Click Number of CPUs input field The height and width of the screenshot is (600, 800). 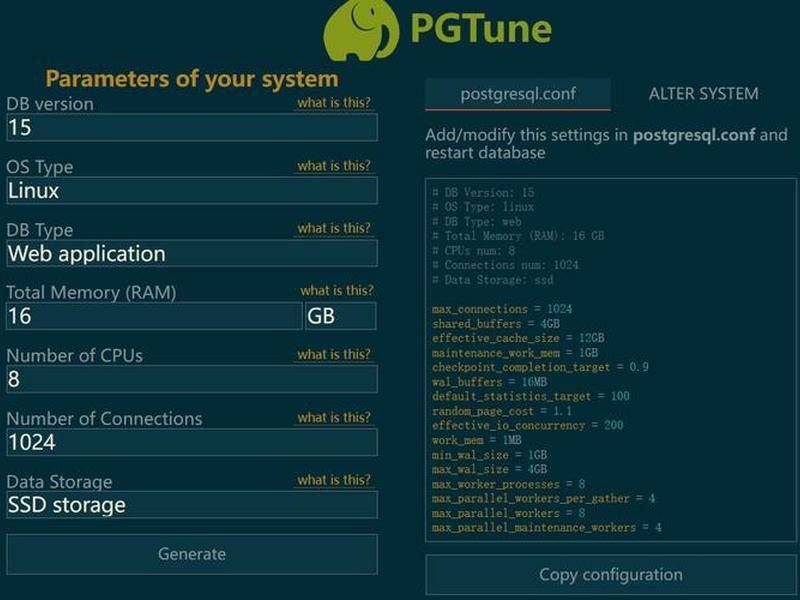click(192, 379)
